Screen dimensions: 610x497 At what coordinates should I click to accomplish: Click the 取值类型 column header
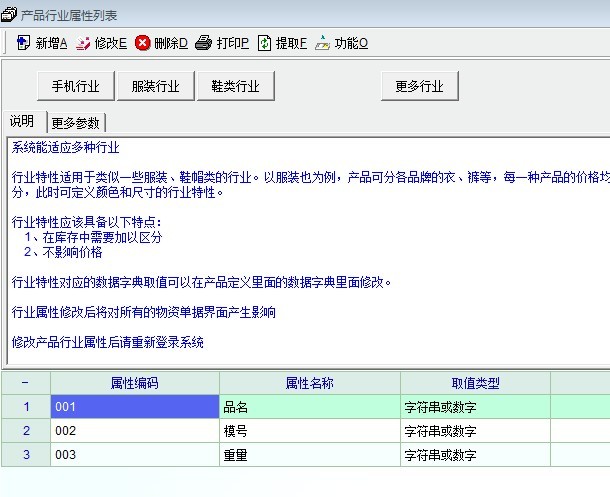[475, 383]
